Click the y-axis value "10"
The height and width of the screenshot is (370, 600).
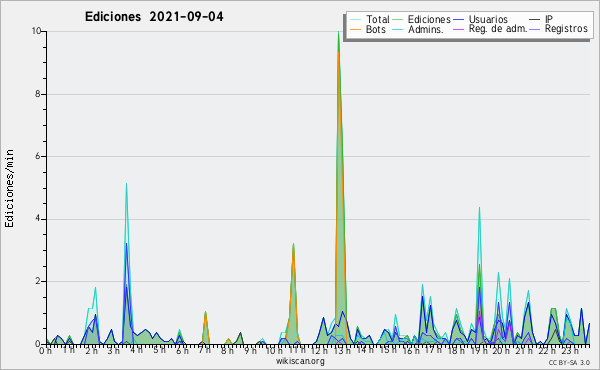coord(36,31)
